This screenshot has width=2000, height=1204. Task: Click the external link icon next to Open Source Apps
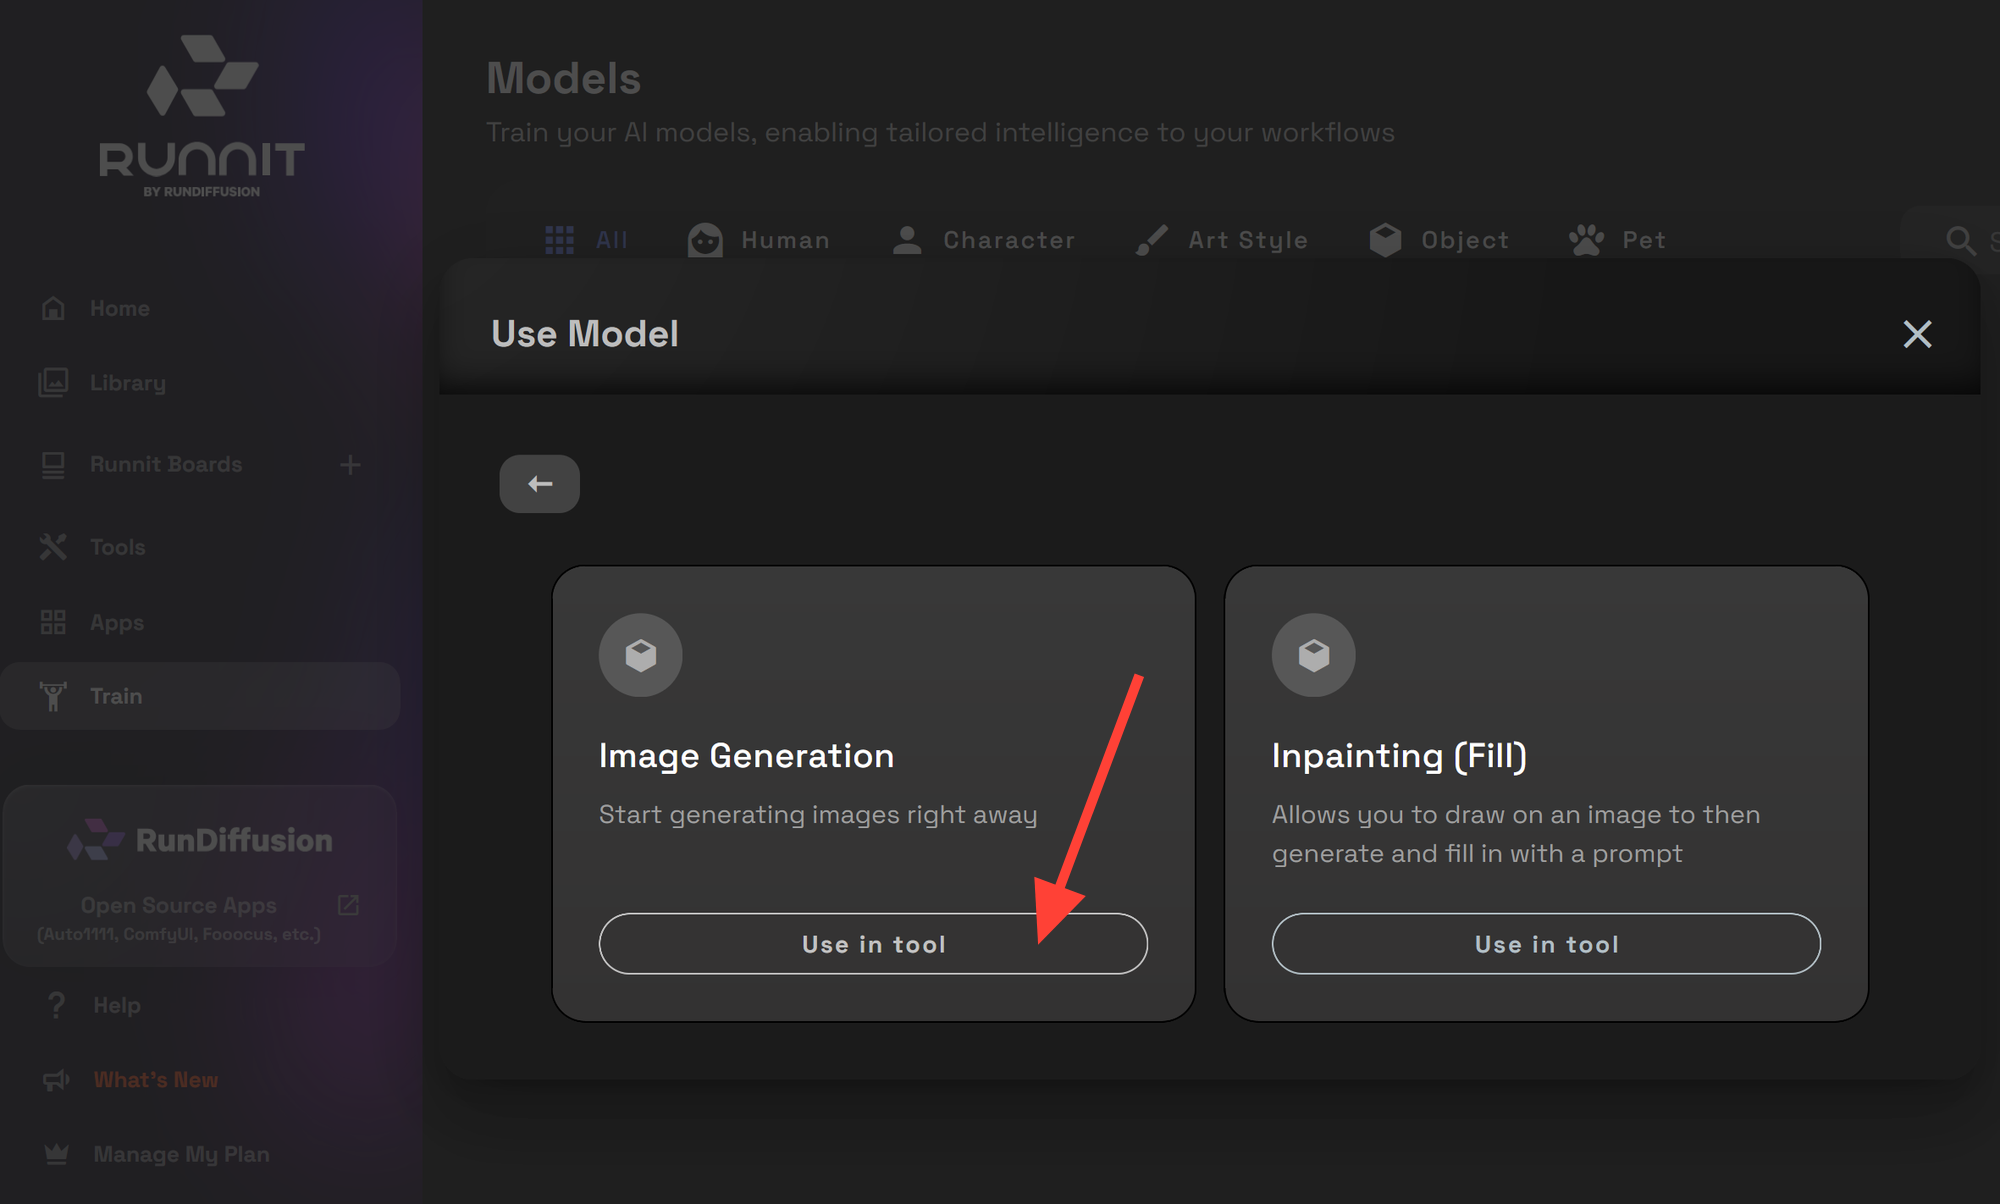(x=348, y=905)
